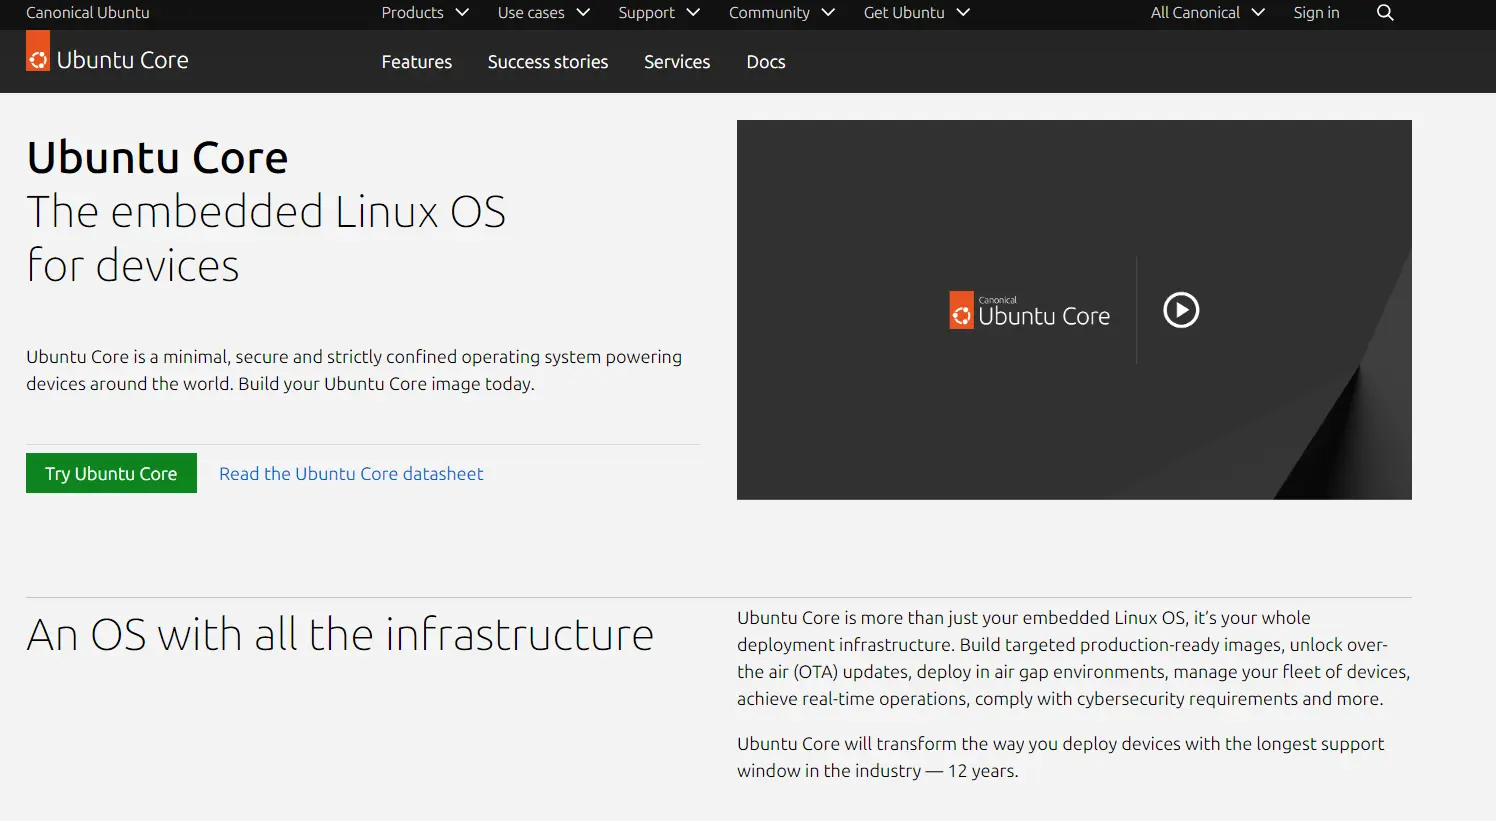Click the Canonical Ubuntu home link
The height and width of the screenshot is (821, 1496).
87,13
